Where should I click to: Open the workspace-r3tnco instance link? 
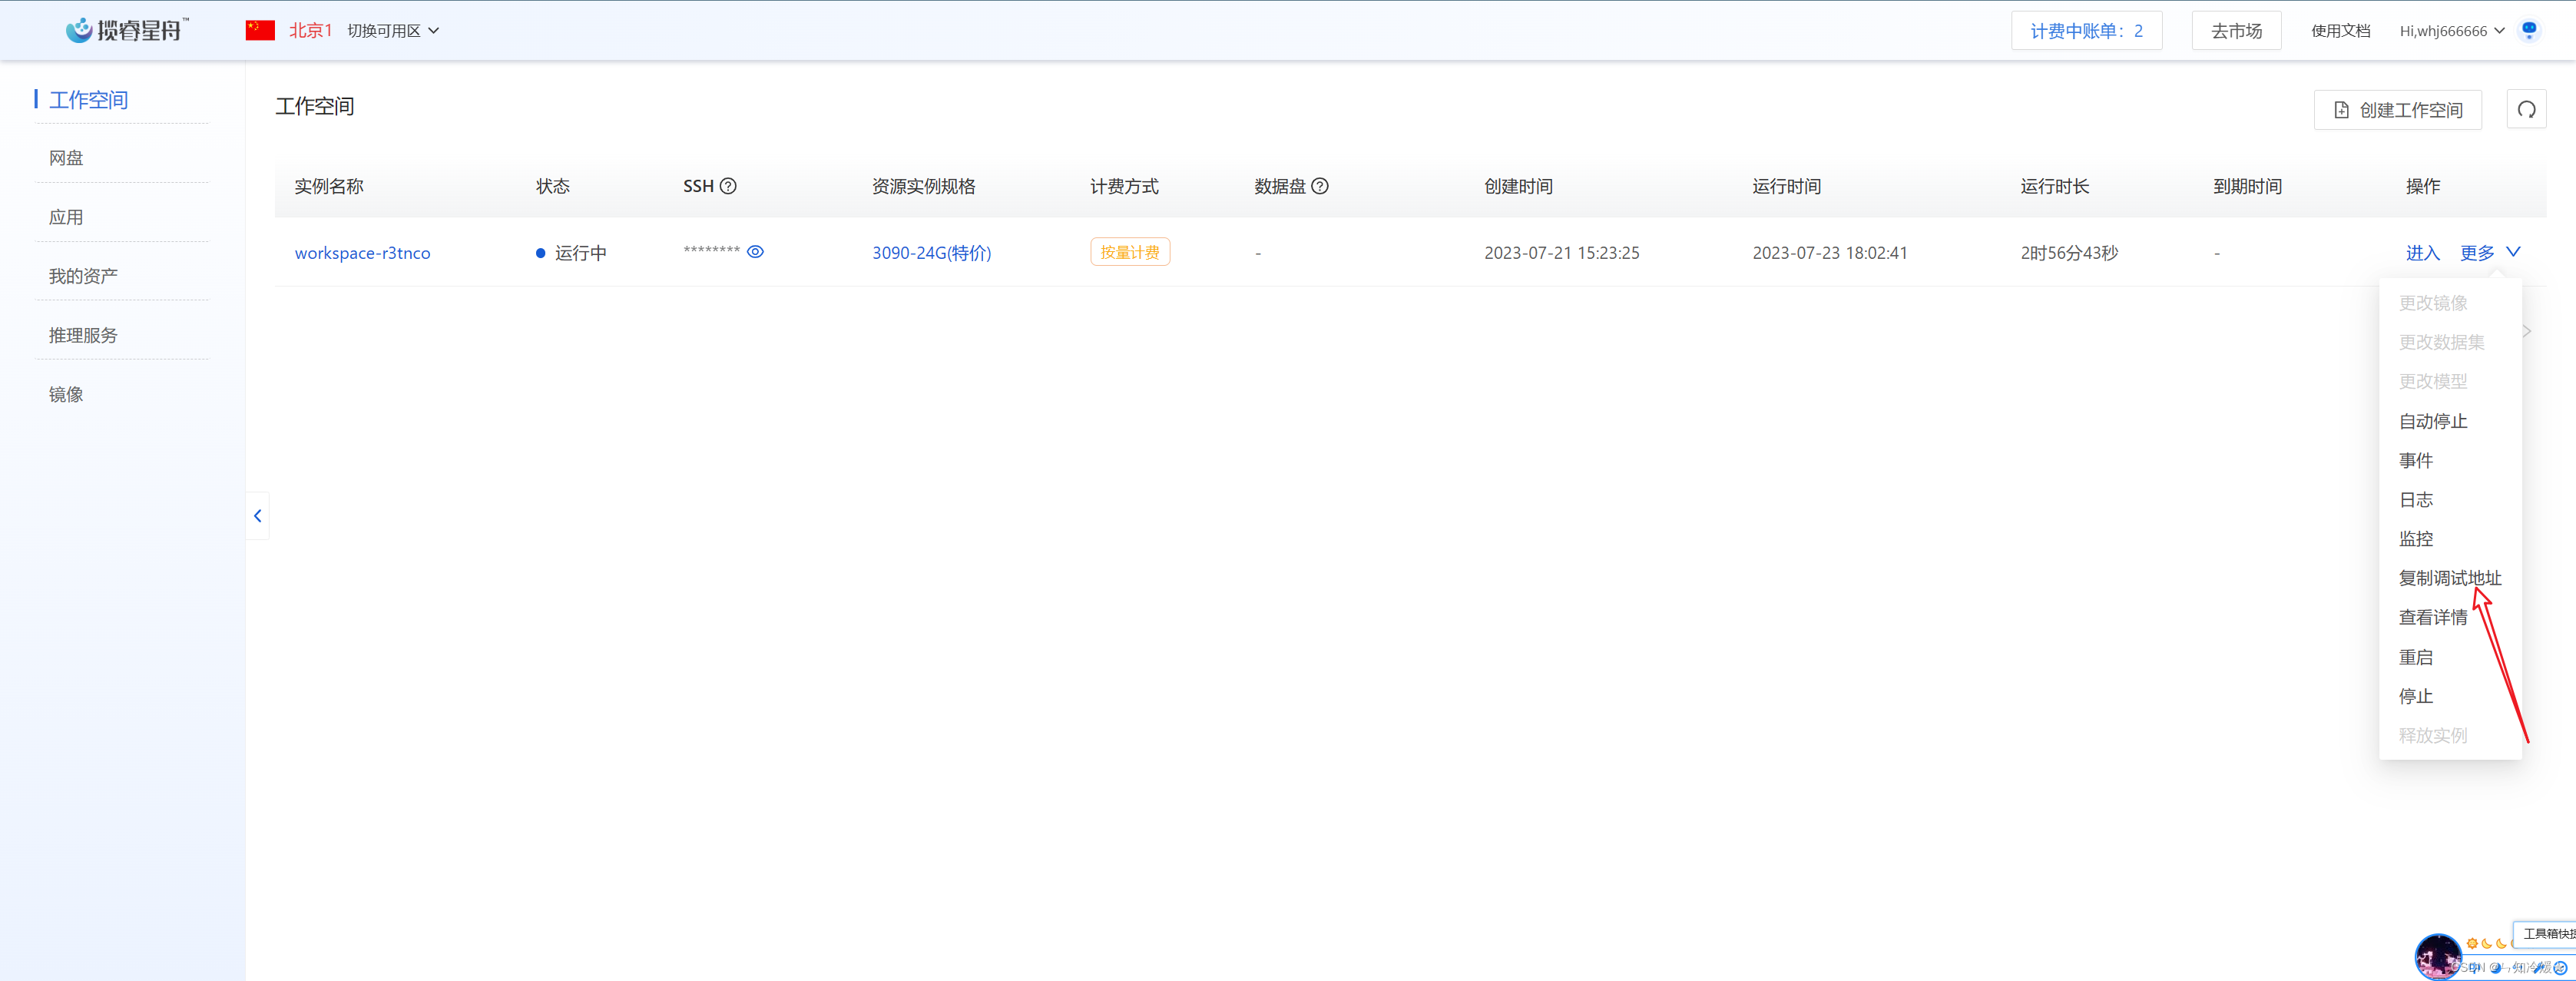point(362,253)
